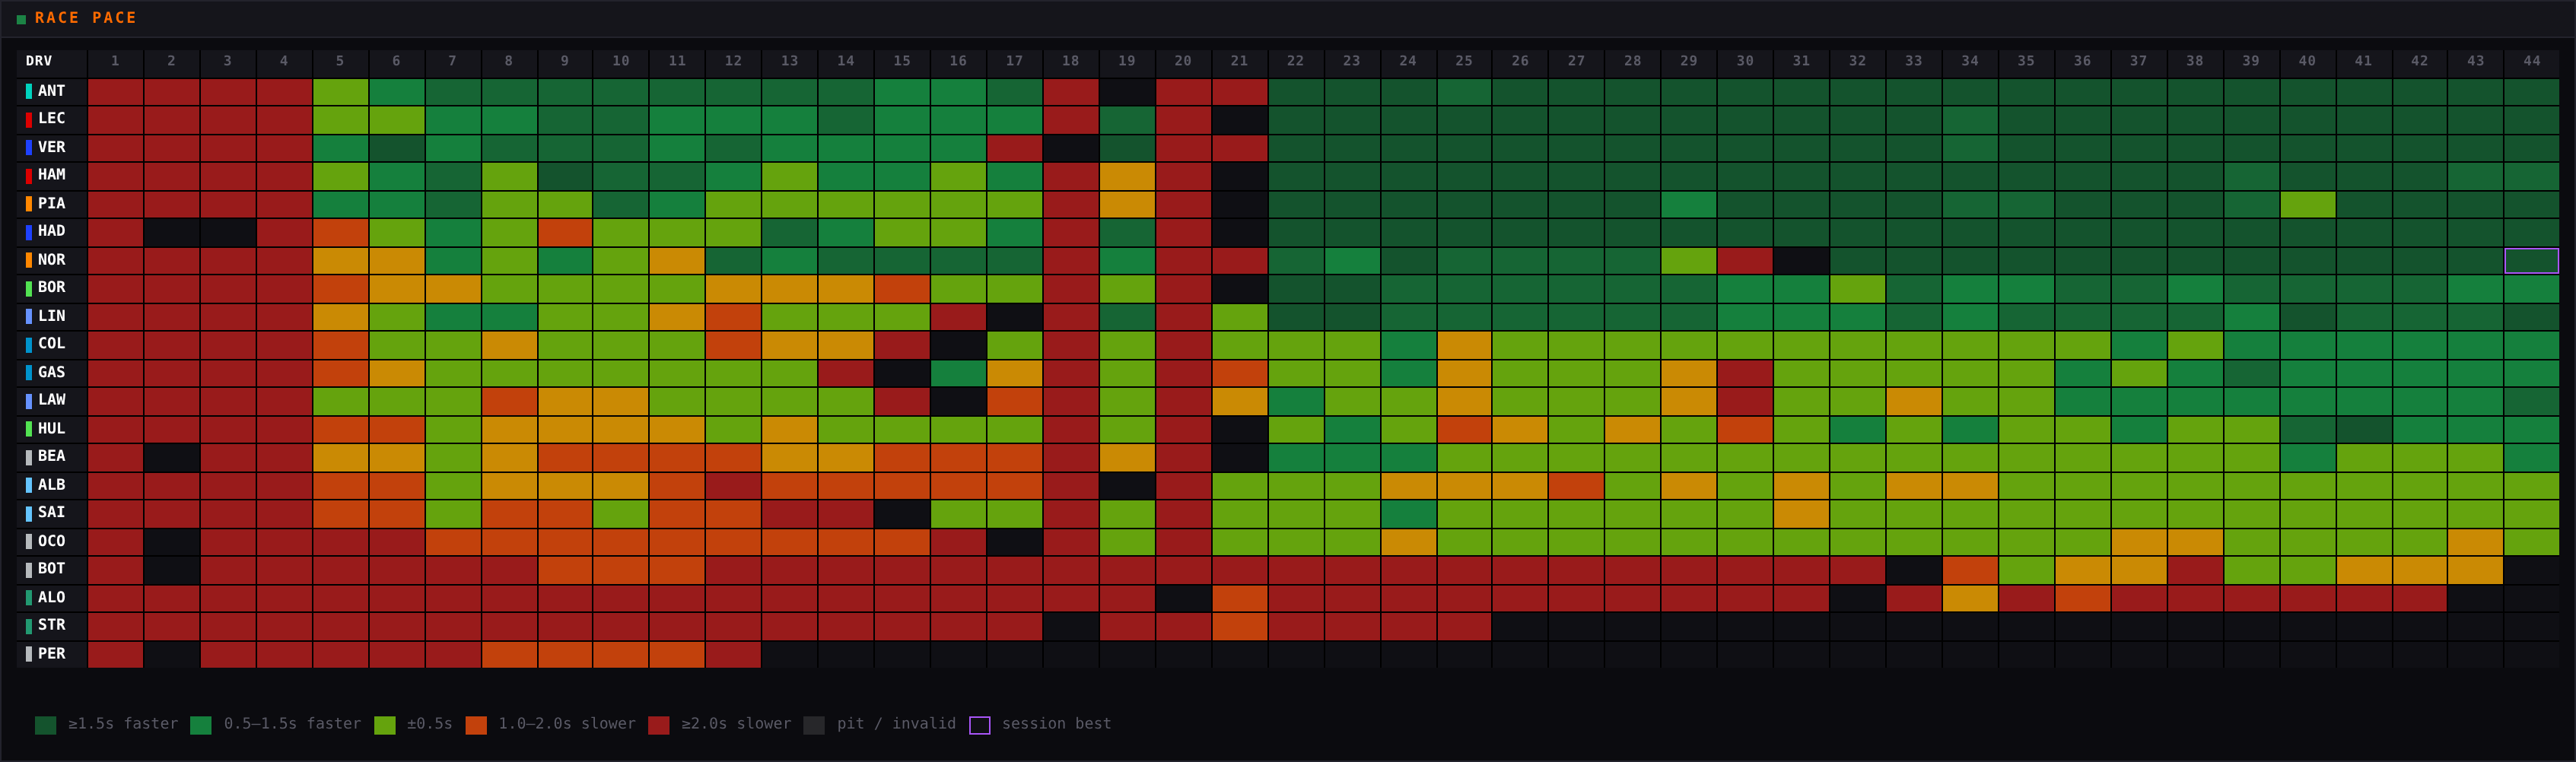The height and width of the screenshot is (762, 2576).
Task: Select the BEA driver label
Action: (51, 457)
